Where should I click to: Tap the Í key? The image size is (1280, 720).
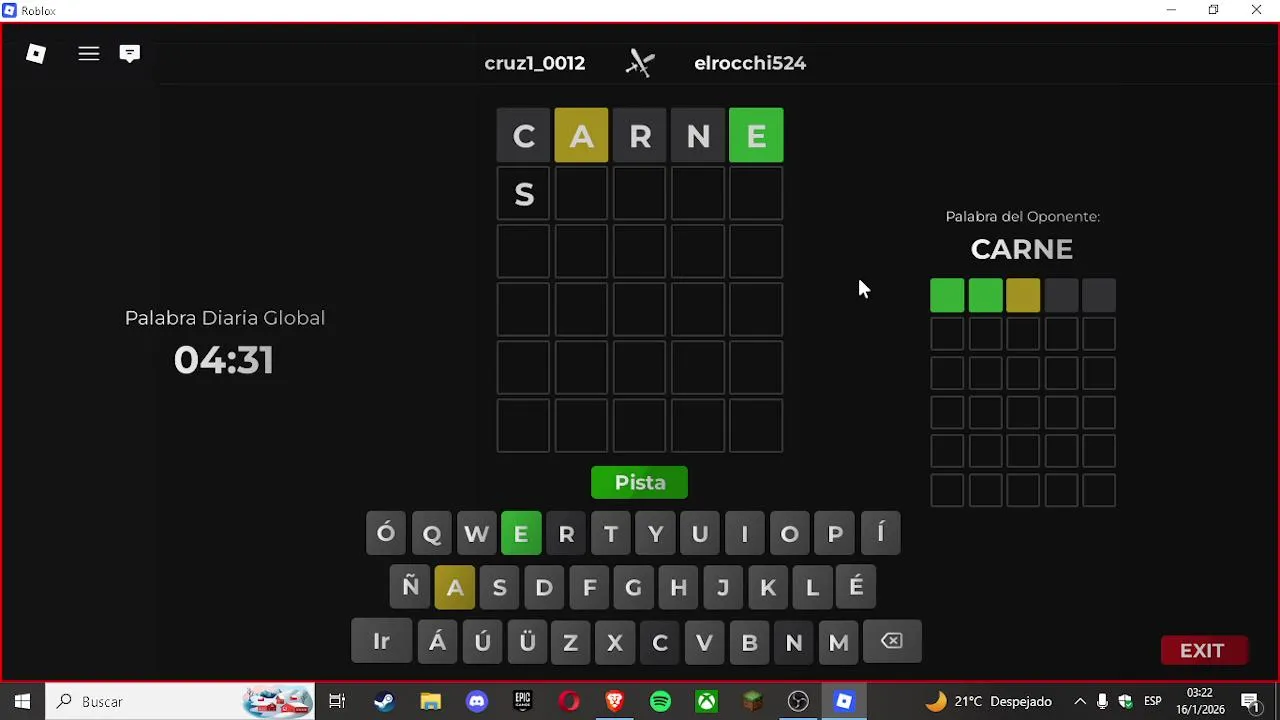880,534
